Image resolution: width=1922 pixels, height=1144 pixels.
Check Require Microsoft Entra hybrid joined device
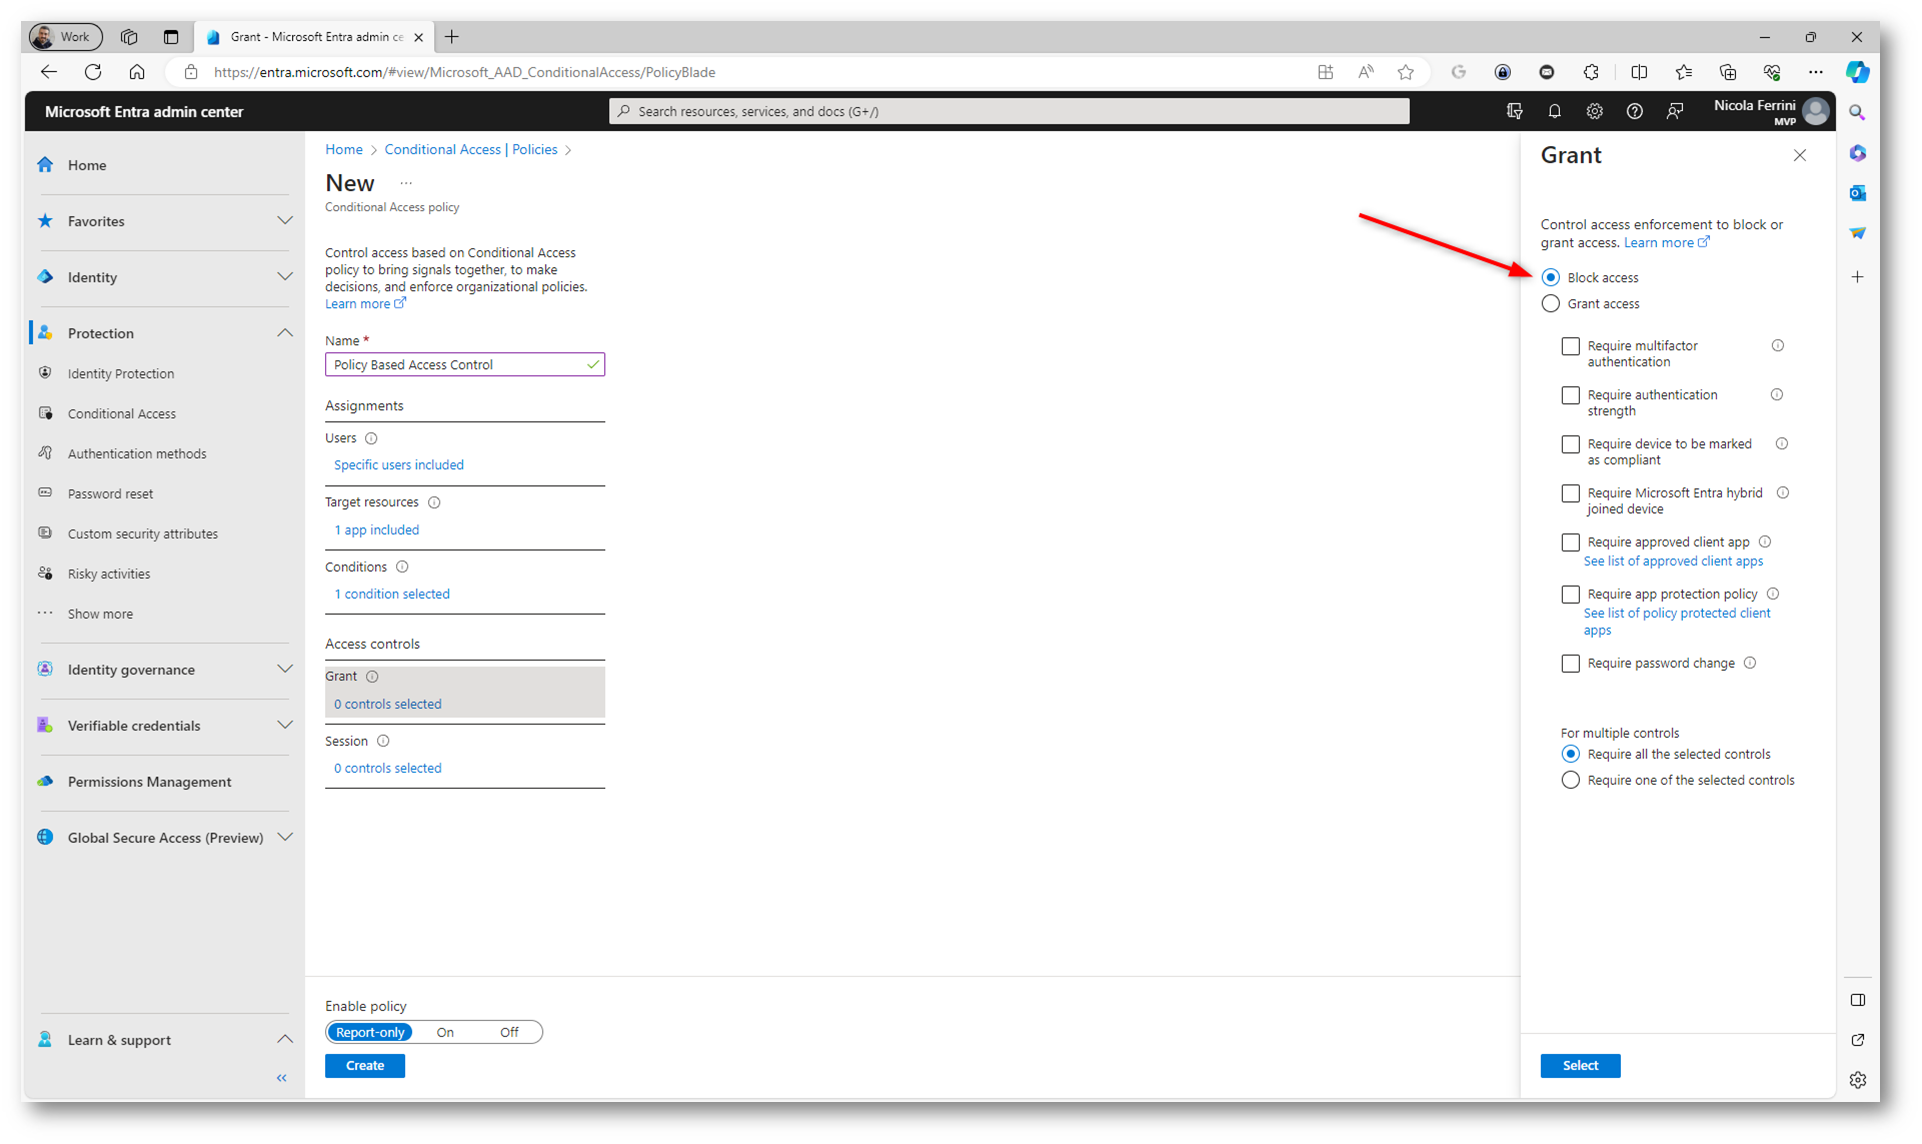[x=1570, y=493]
